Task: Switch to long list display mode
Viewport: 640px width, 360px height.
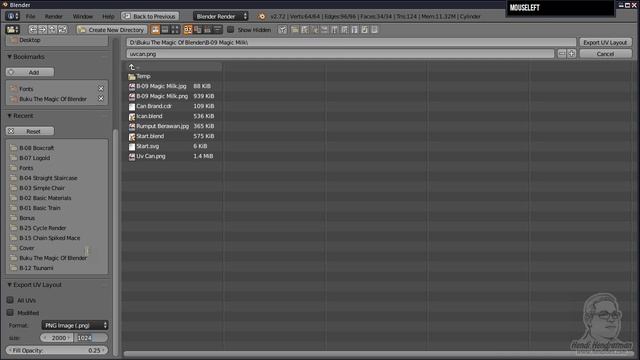Action: [x=165, y=29]
